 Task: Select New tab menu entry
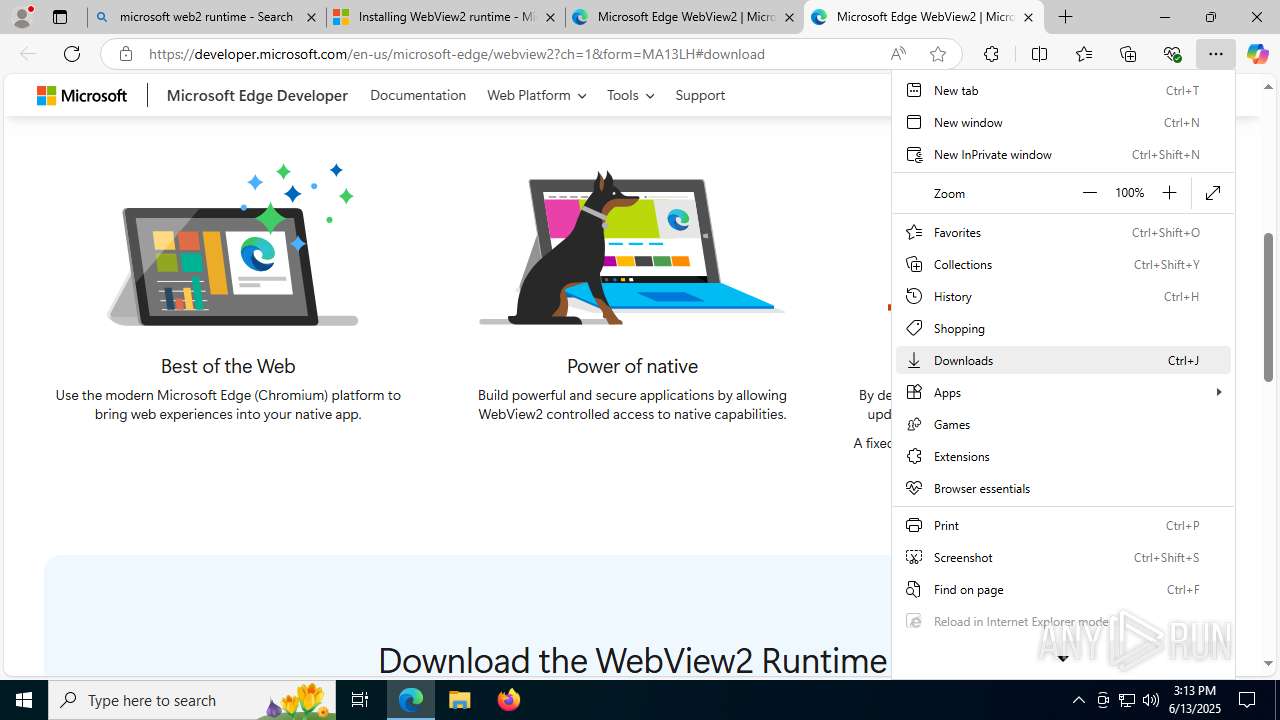[1063, 90]
